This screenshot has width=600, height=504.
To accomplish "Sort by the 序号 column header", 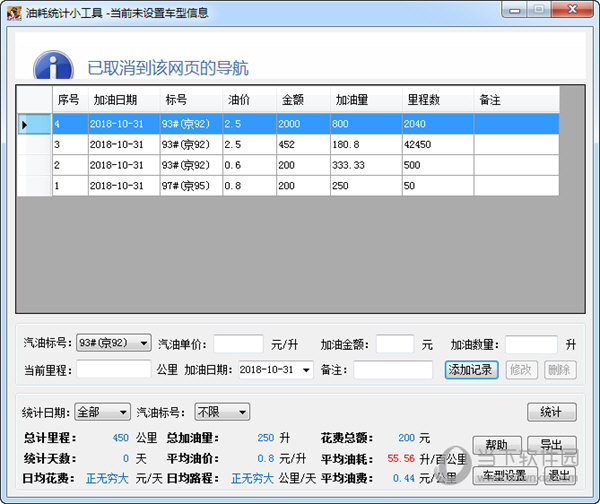I will coord(70,100).
